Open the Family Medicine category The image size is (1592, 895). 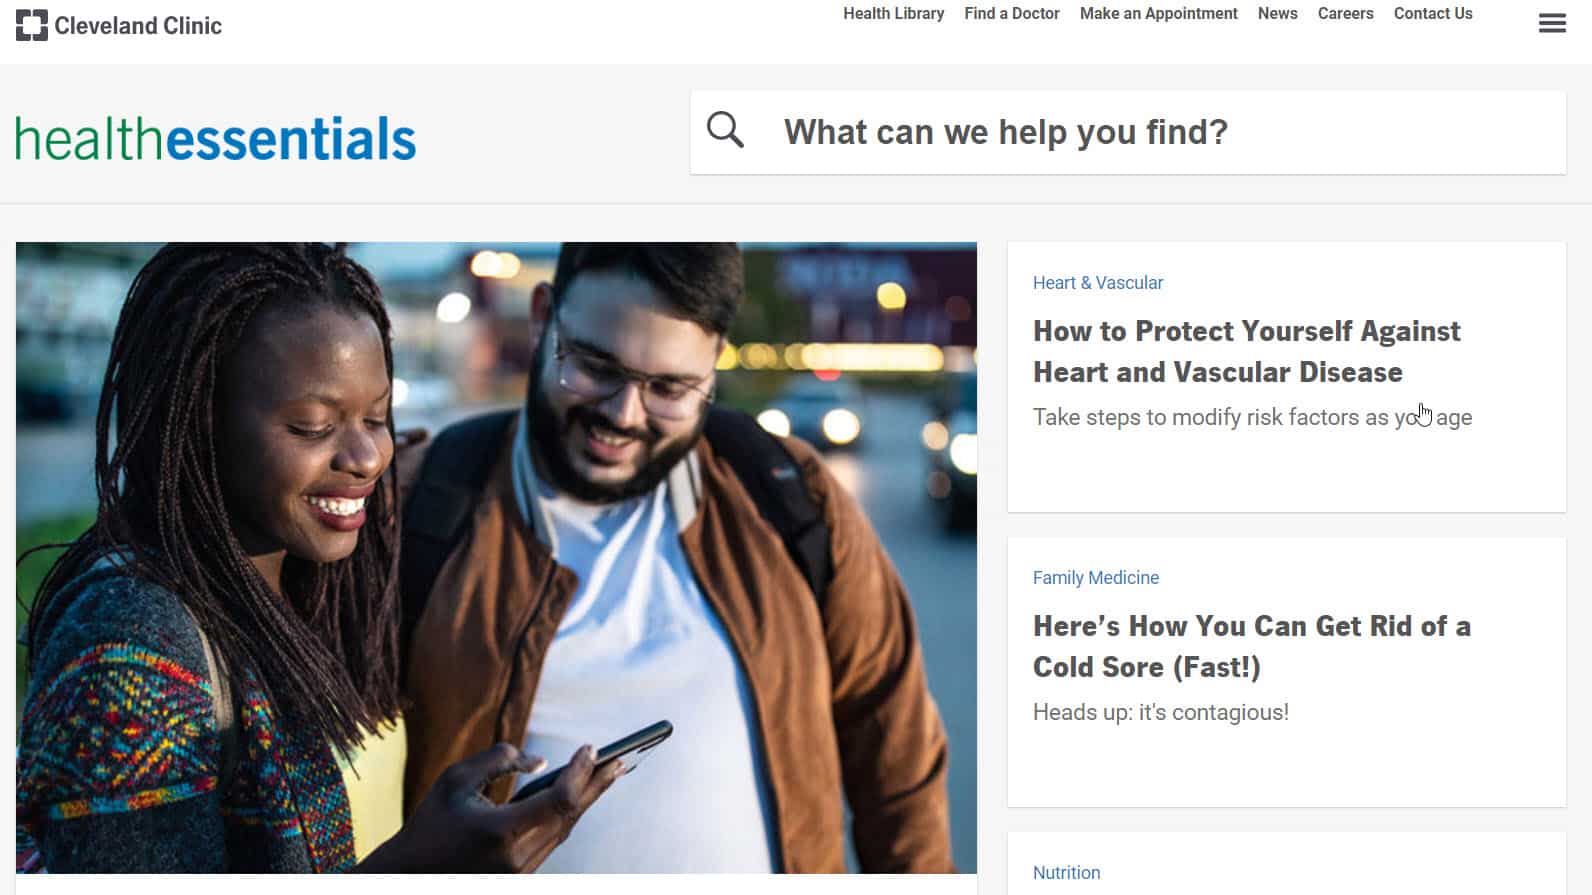pos(1096,578)
